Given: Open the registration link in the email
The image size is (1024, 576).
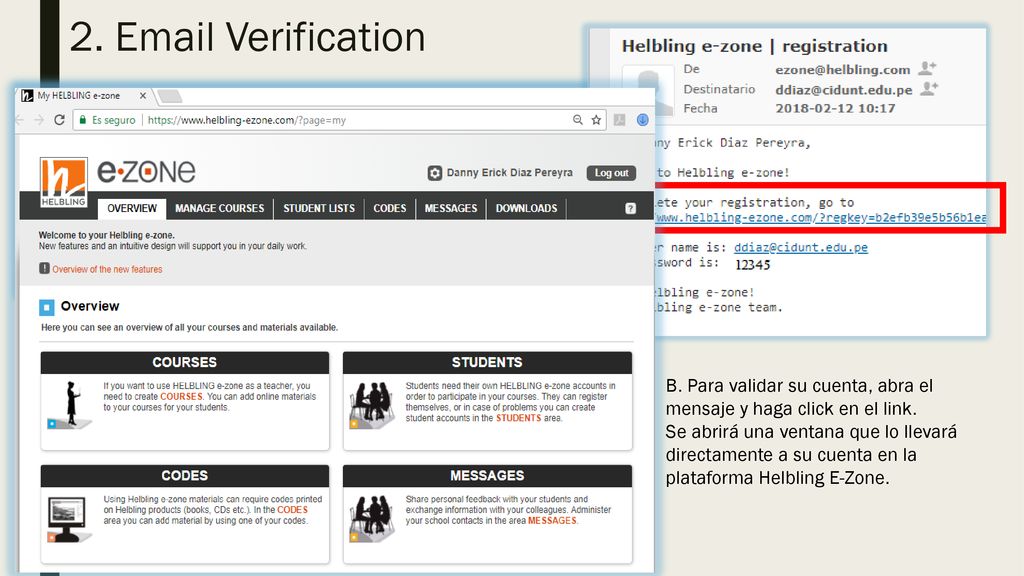Looking at the screenshot, I should [821, 217].
